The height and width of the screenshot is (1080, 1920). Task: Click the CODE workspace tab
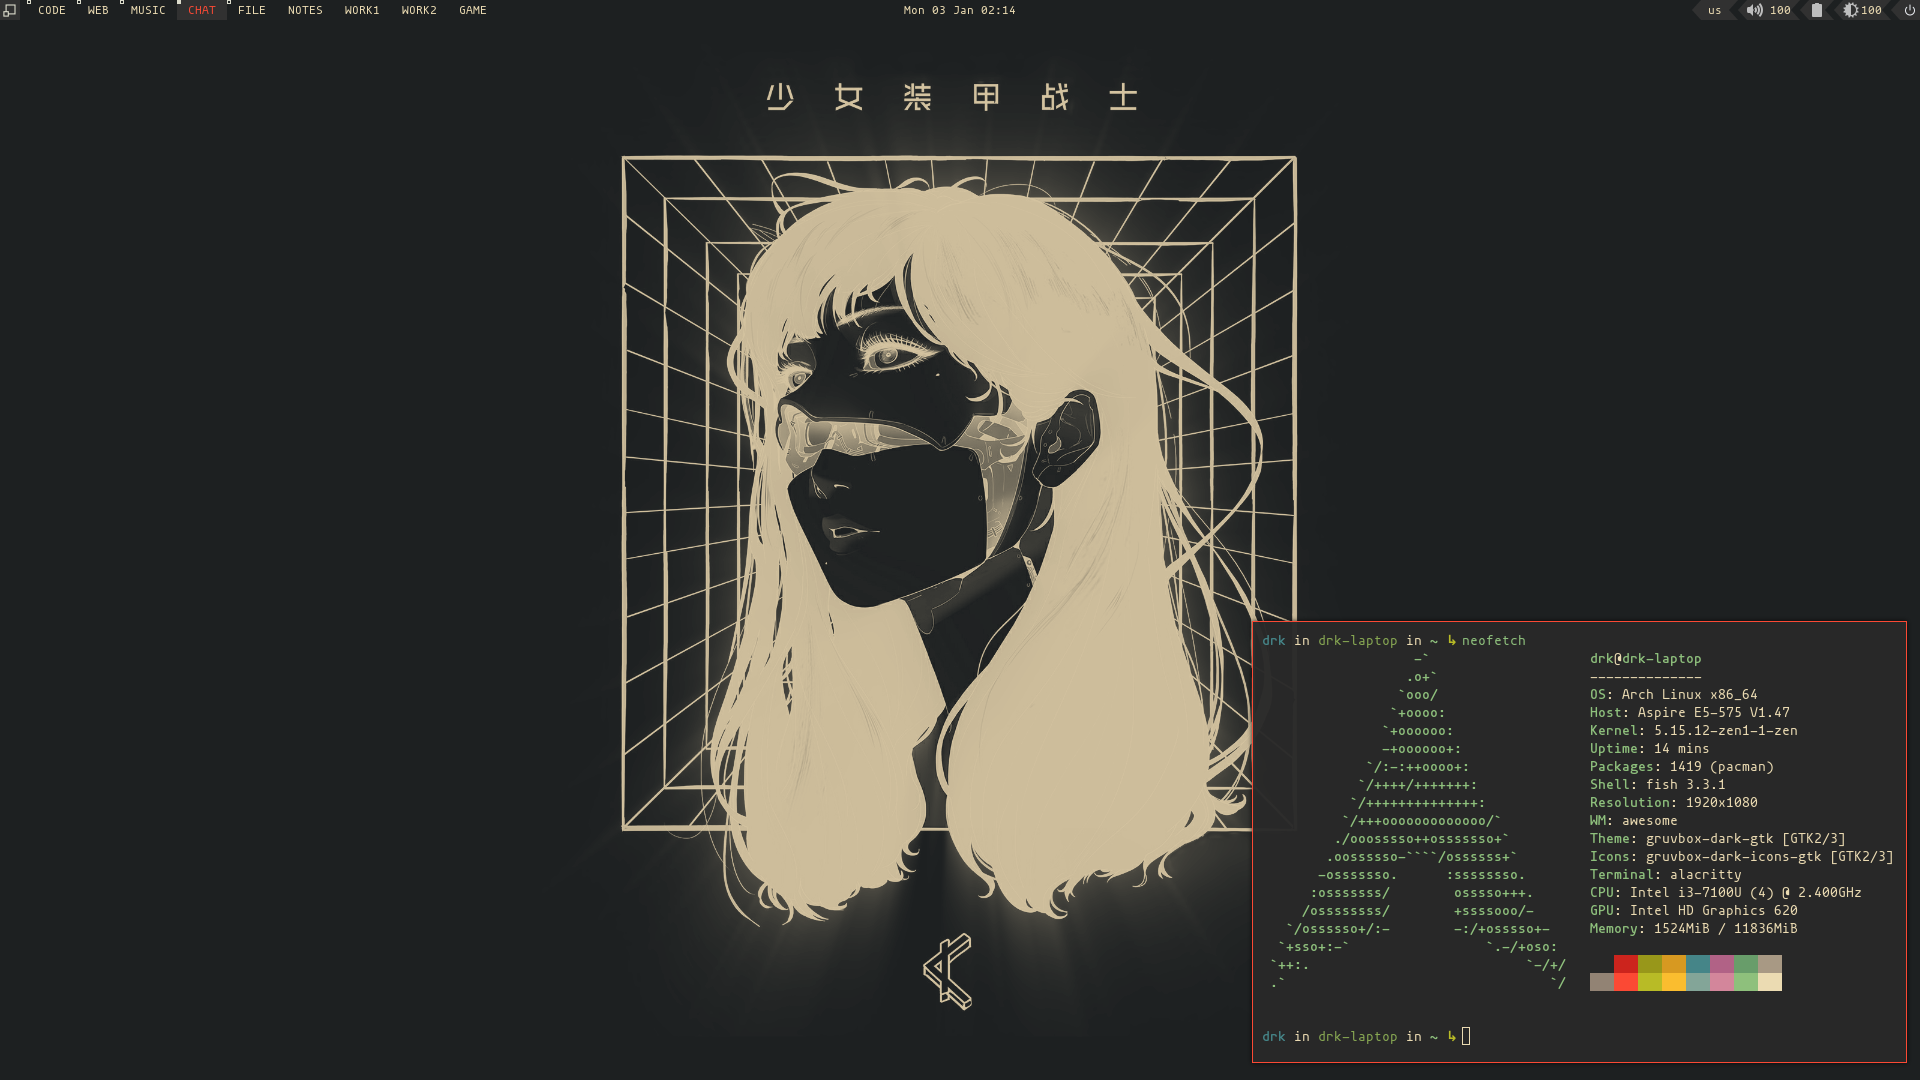click(51, 11)
